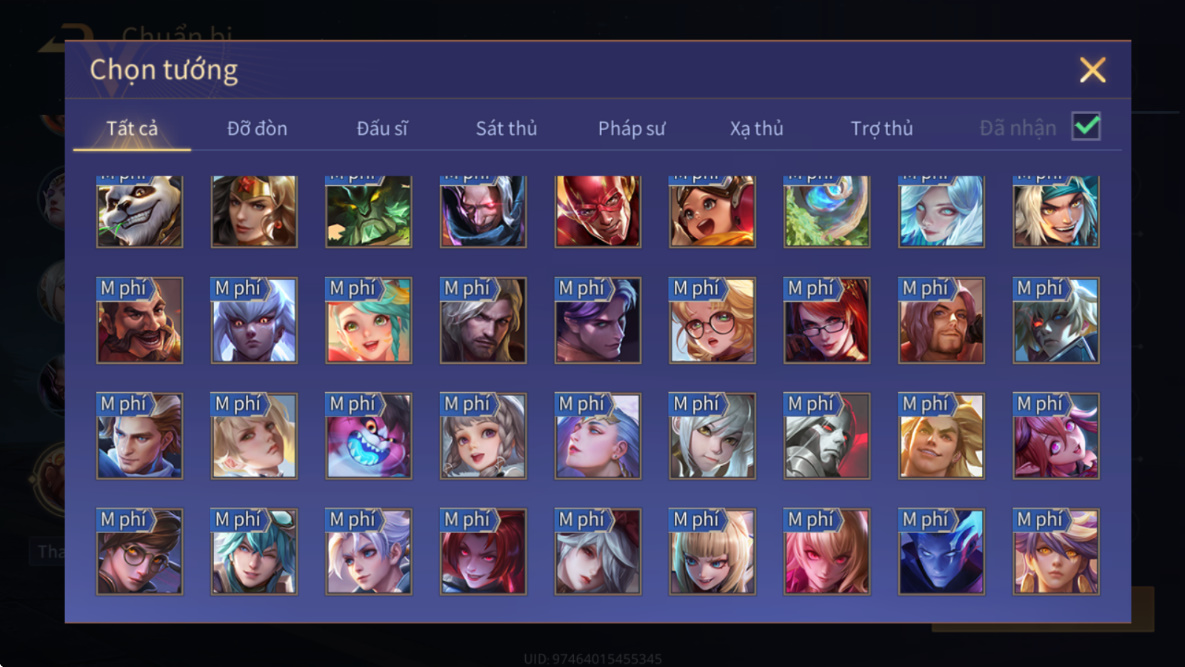
Task: Select the green forest monster hero
Action: 369,212
